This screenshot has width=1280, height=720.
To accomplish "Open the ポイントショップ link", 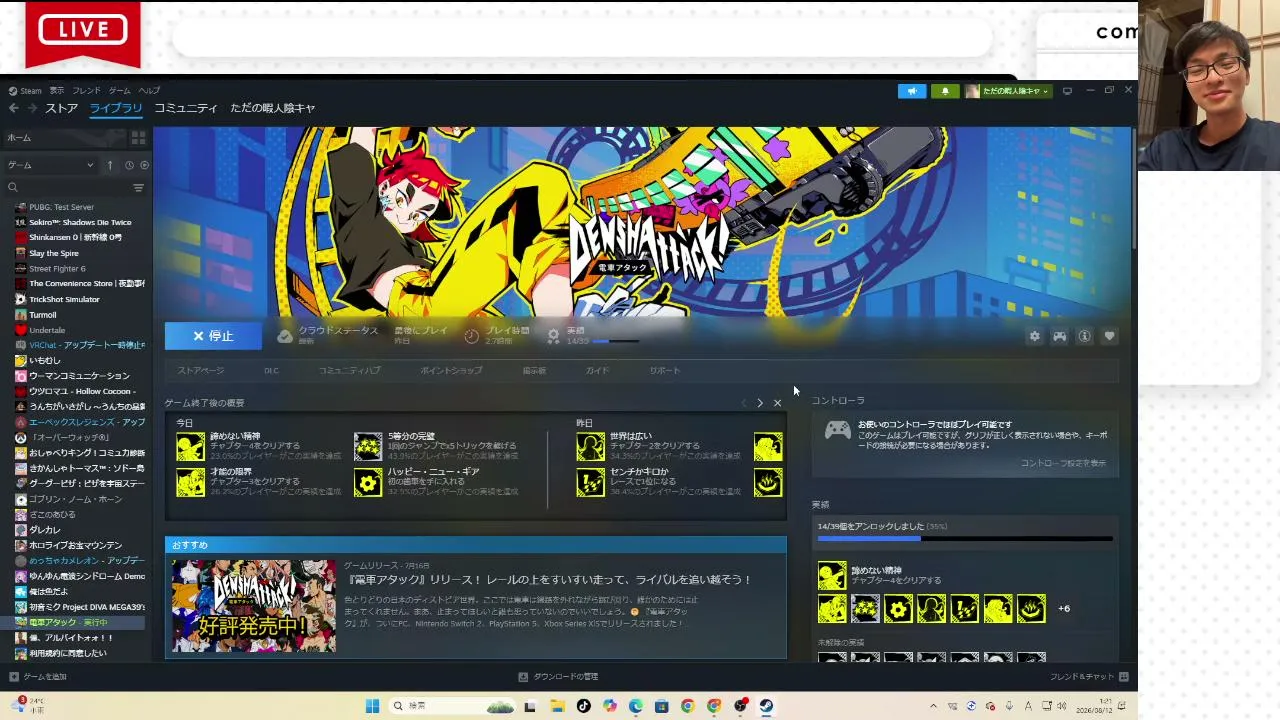I will (x=451, y=371).
